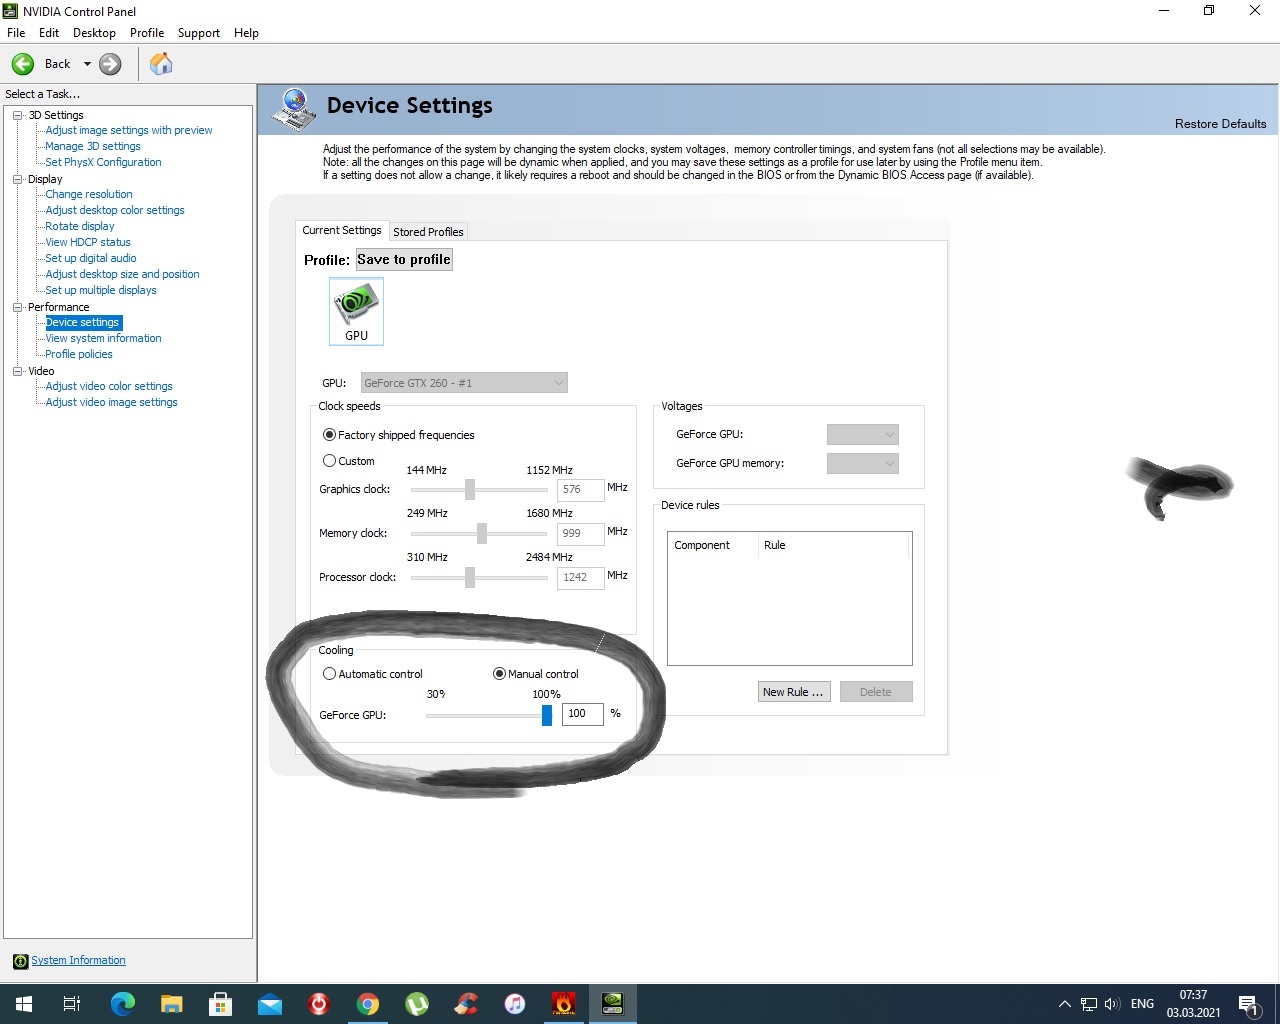The width and height of the screenshot is (1280, 1024).
Task: Collapse the Video tree node
Action: click(x=17, y=371)
